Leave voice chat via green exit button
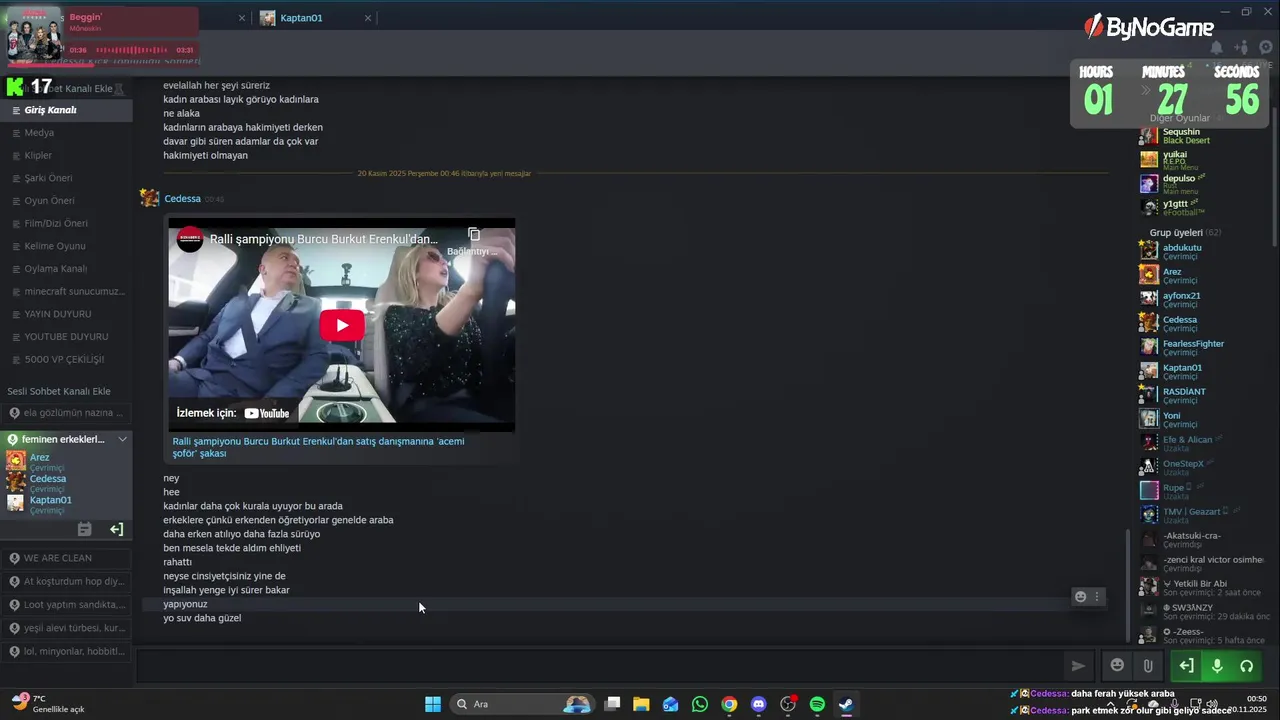This screenshot has height=720, width=1280. pyautogui.click(x=1186, y=665)
